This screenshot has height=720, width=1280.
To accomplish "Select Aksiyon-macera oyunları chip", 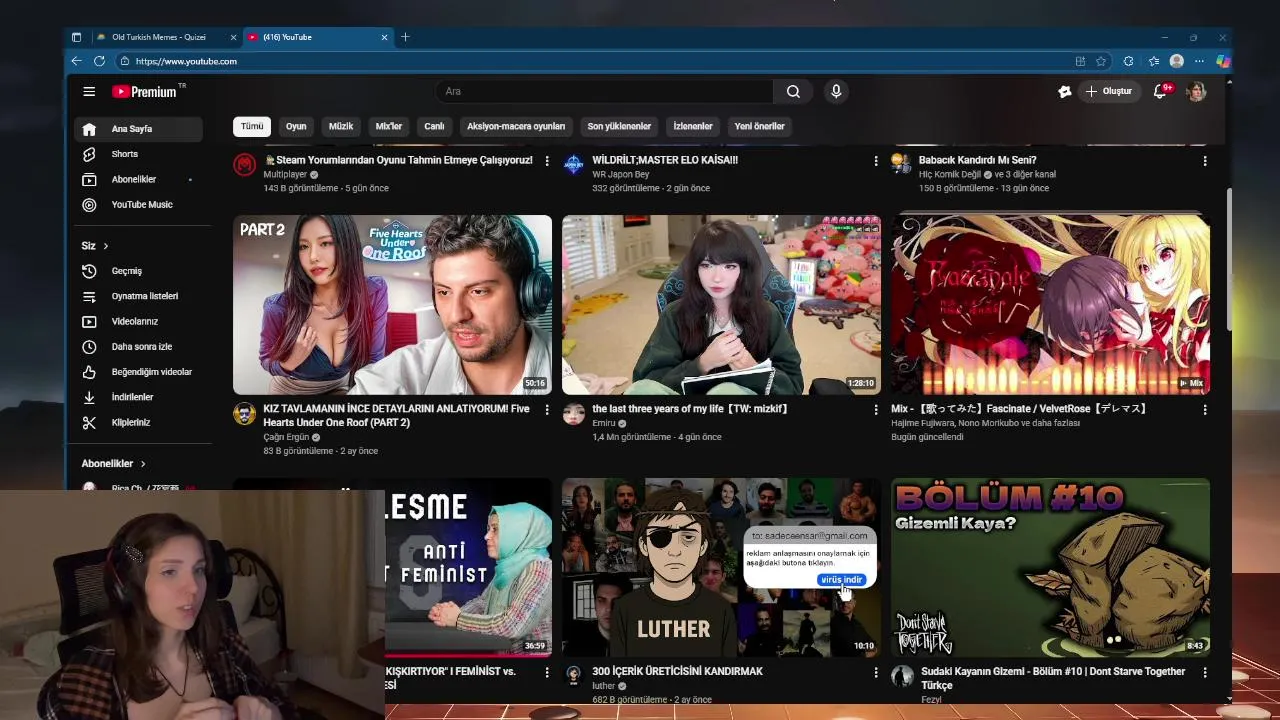I will (516, 126).
